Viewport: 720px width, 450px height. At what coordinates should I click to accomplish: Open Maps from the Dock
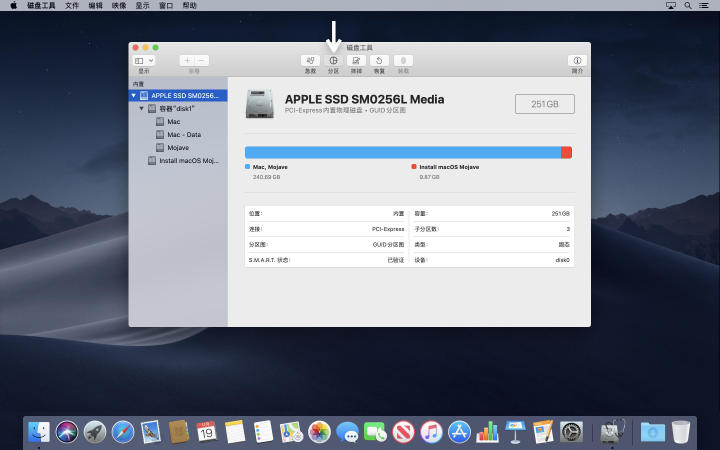291,432
